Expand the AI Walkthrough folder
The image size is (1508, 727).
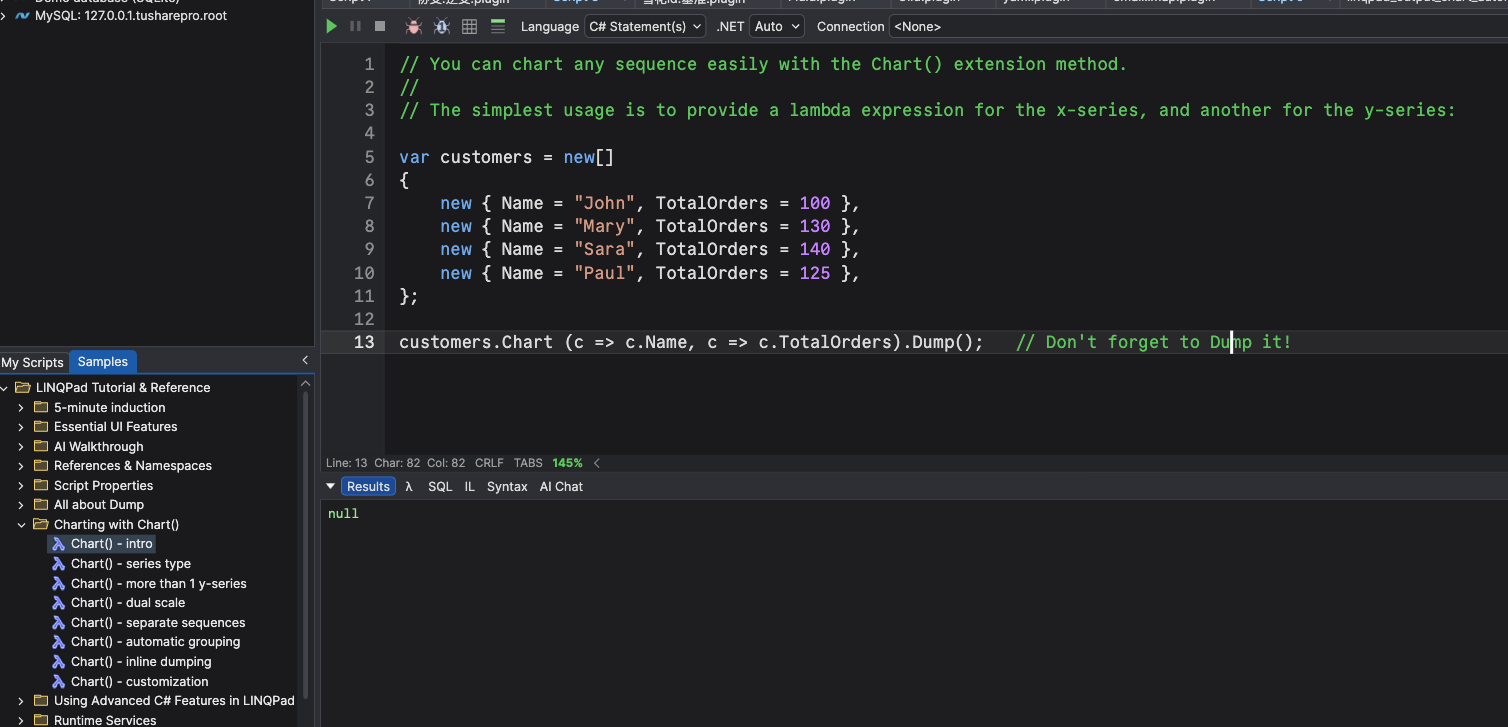click(x=22, y=446)
